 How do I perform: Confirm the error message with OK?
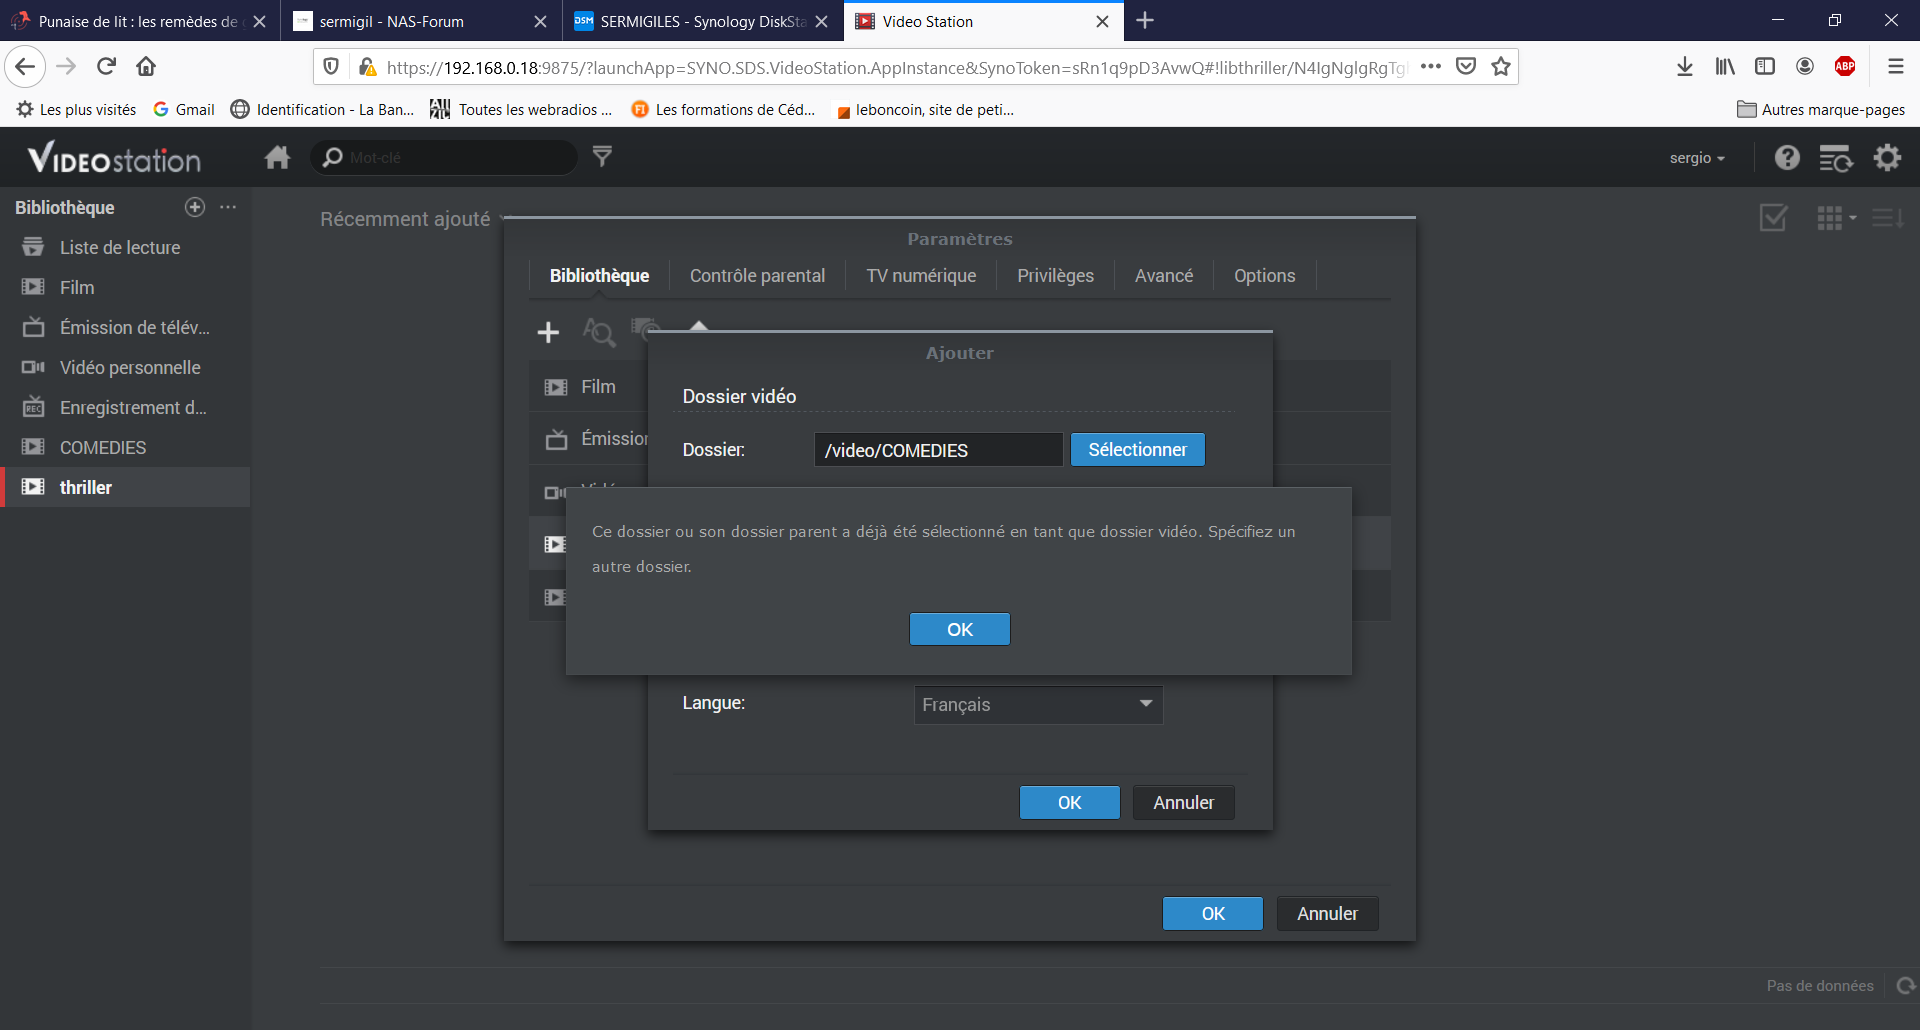click(x=959, y=629)
